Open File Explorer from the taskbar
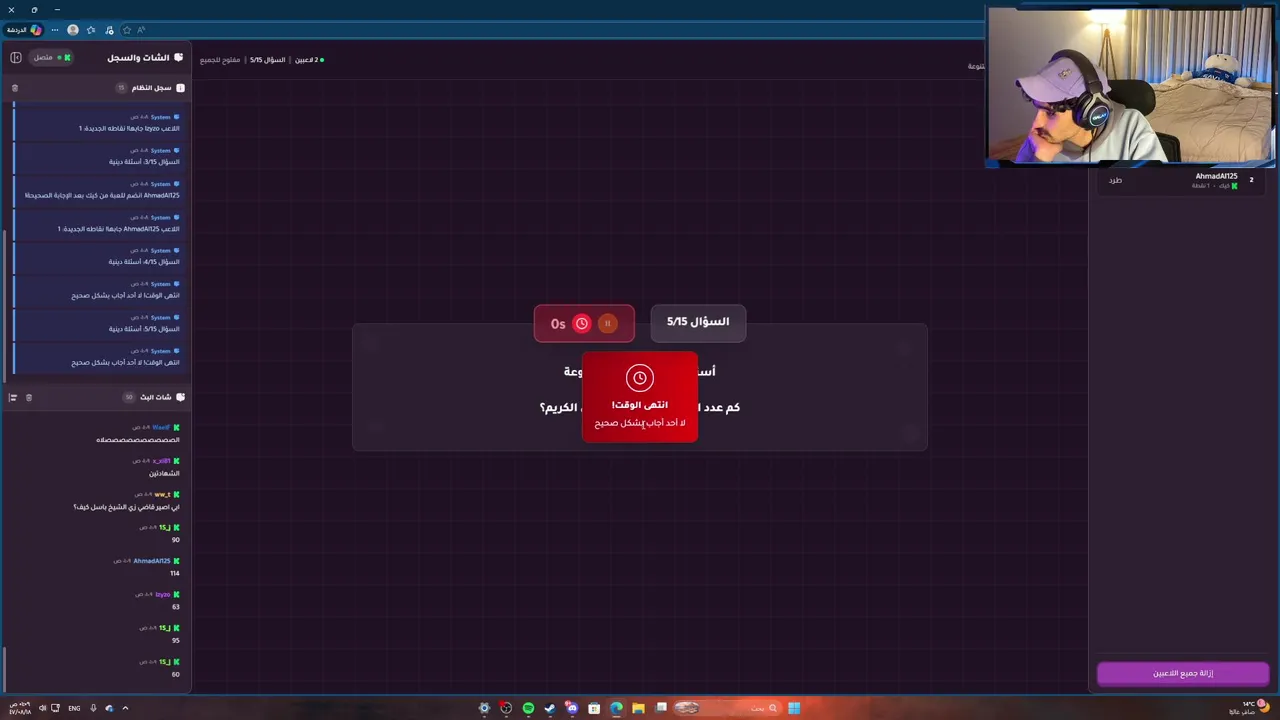The width and height of the screenshot is (1280, 720). coord(638,708)
